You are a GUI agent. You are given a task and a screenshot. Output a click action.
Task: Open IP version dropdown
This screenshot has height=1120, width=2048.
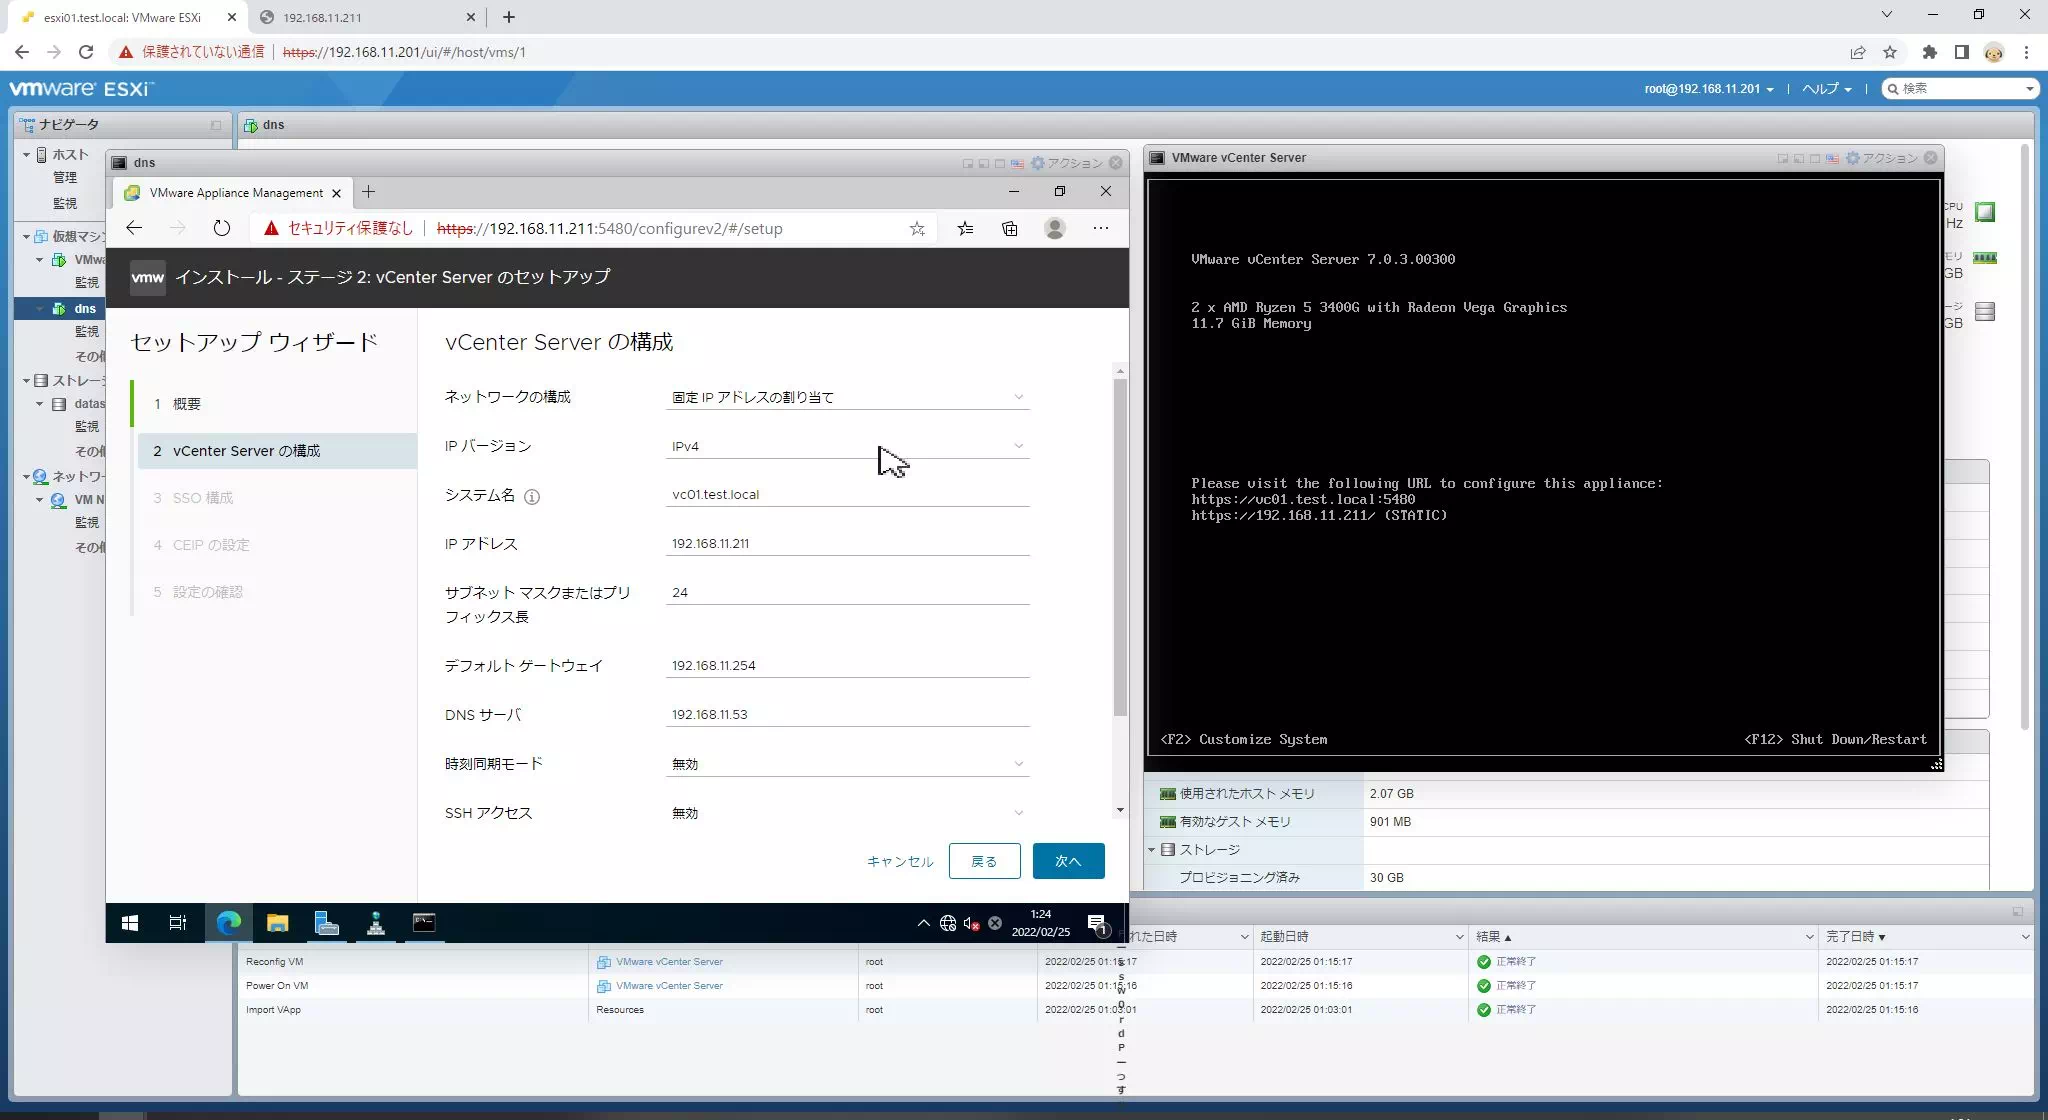847,446
